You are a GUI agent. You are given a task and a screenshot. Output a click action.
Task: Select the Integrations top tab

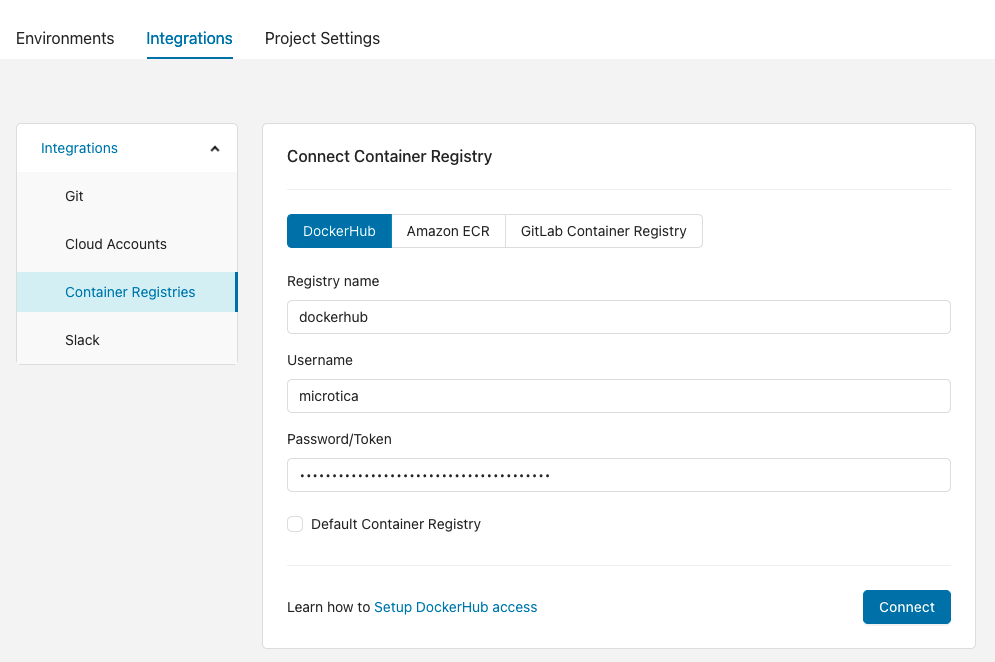tap(189, 38)
